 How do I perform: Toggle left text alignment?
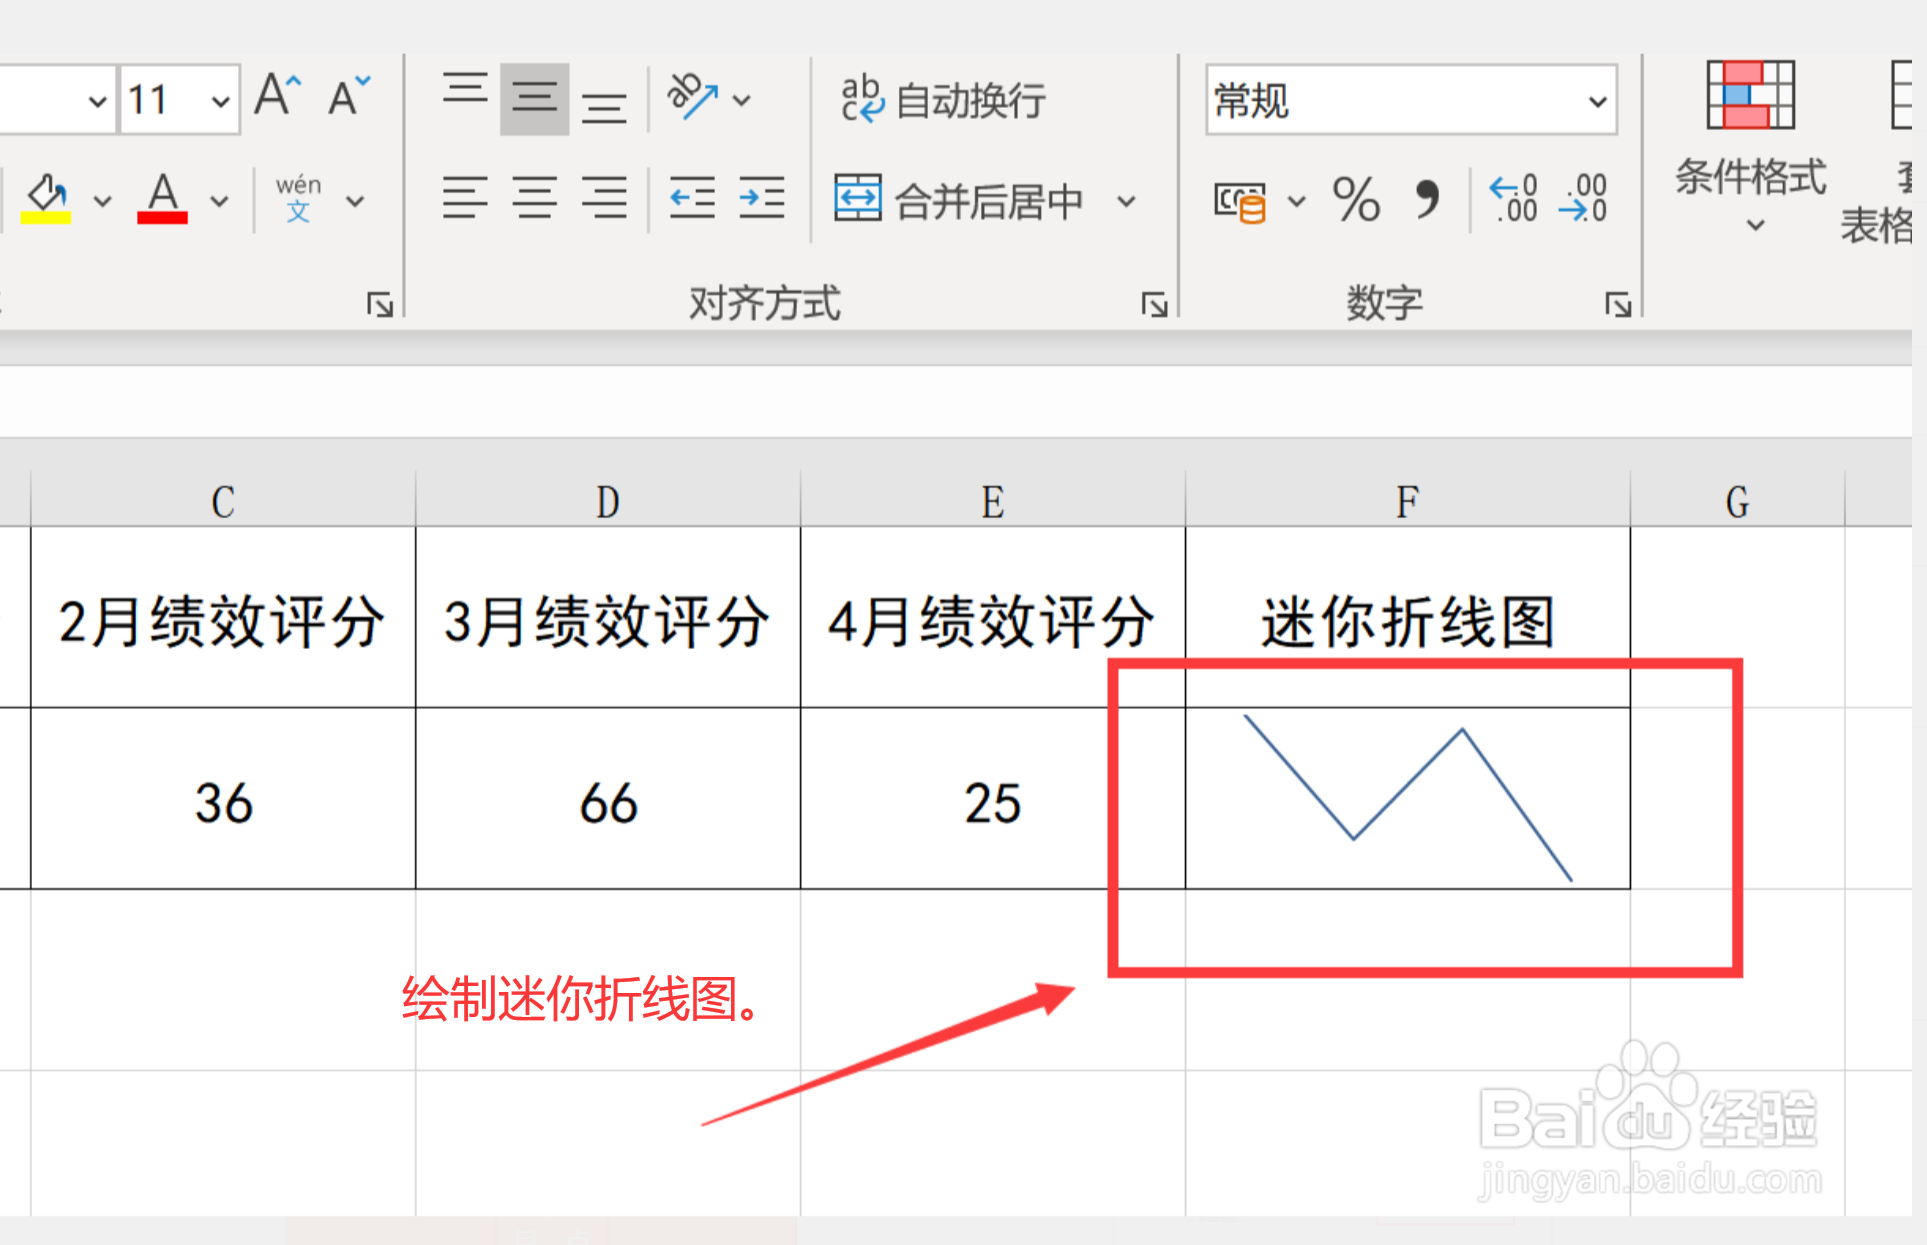click(x=464, y=197)
